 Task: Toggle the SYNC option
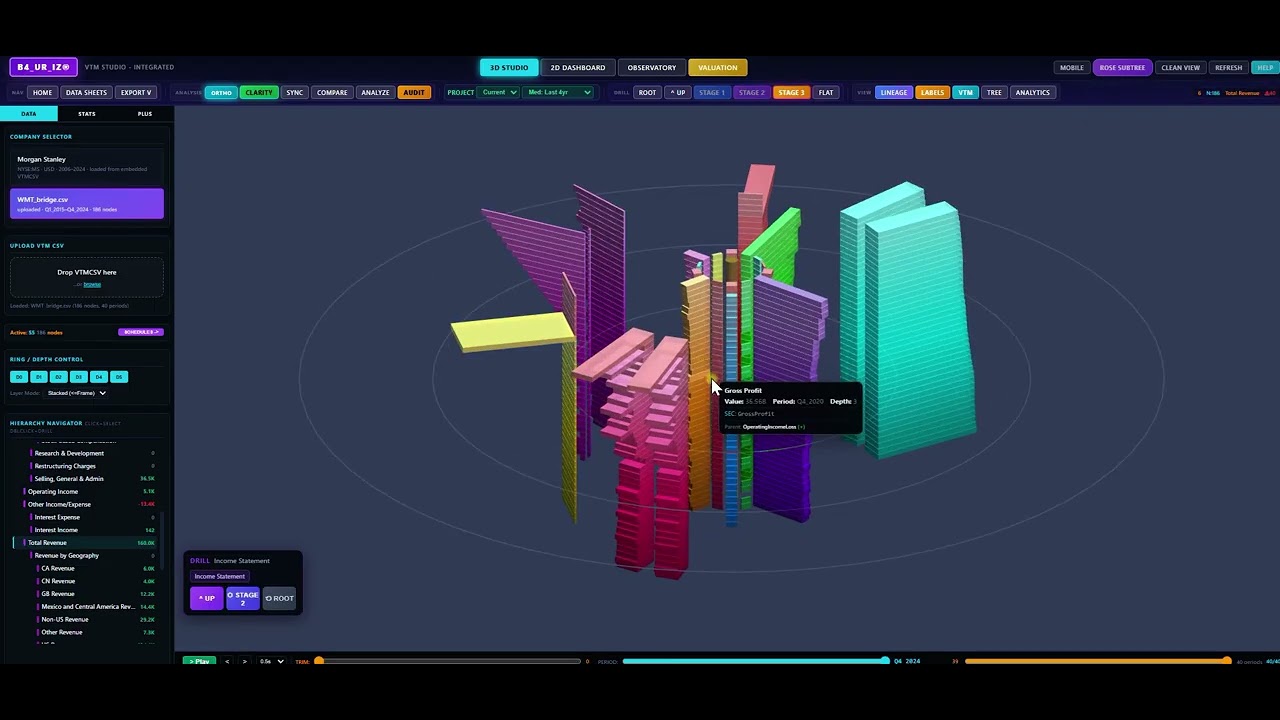point(295,92)
